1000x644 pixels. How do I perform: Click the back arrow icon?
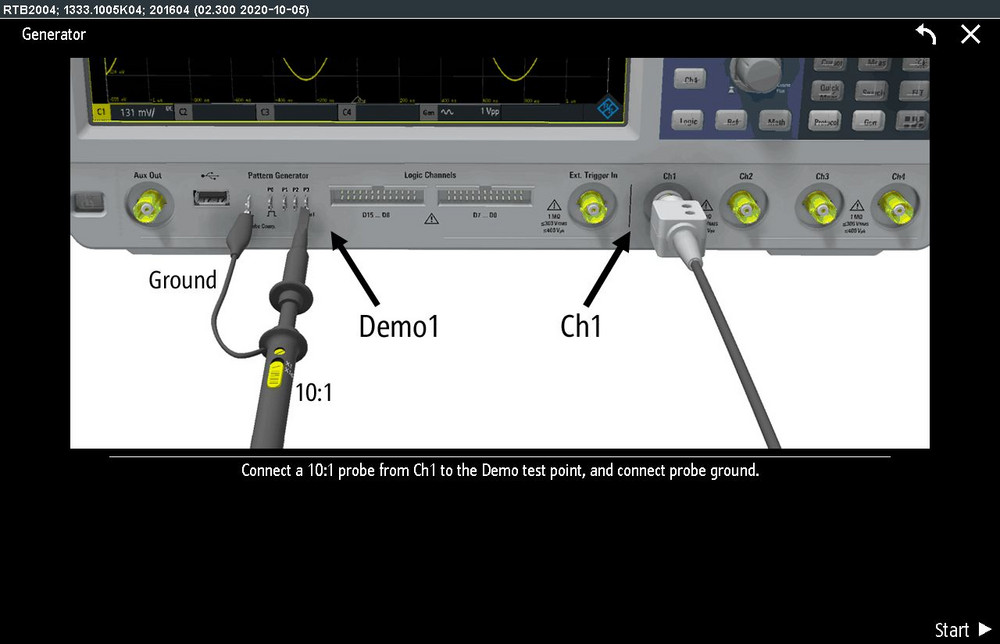click(926, 34)
